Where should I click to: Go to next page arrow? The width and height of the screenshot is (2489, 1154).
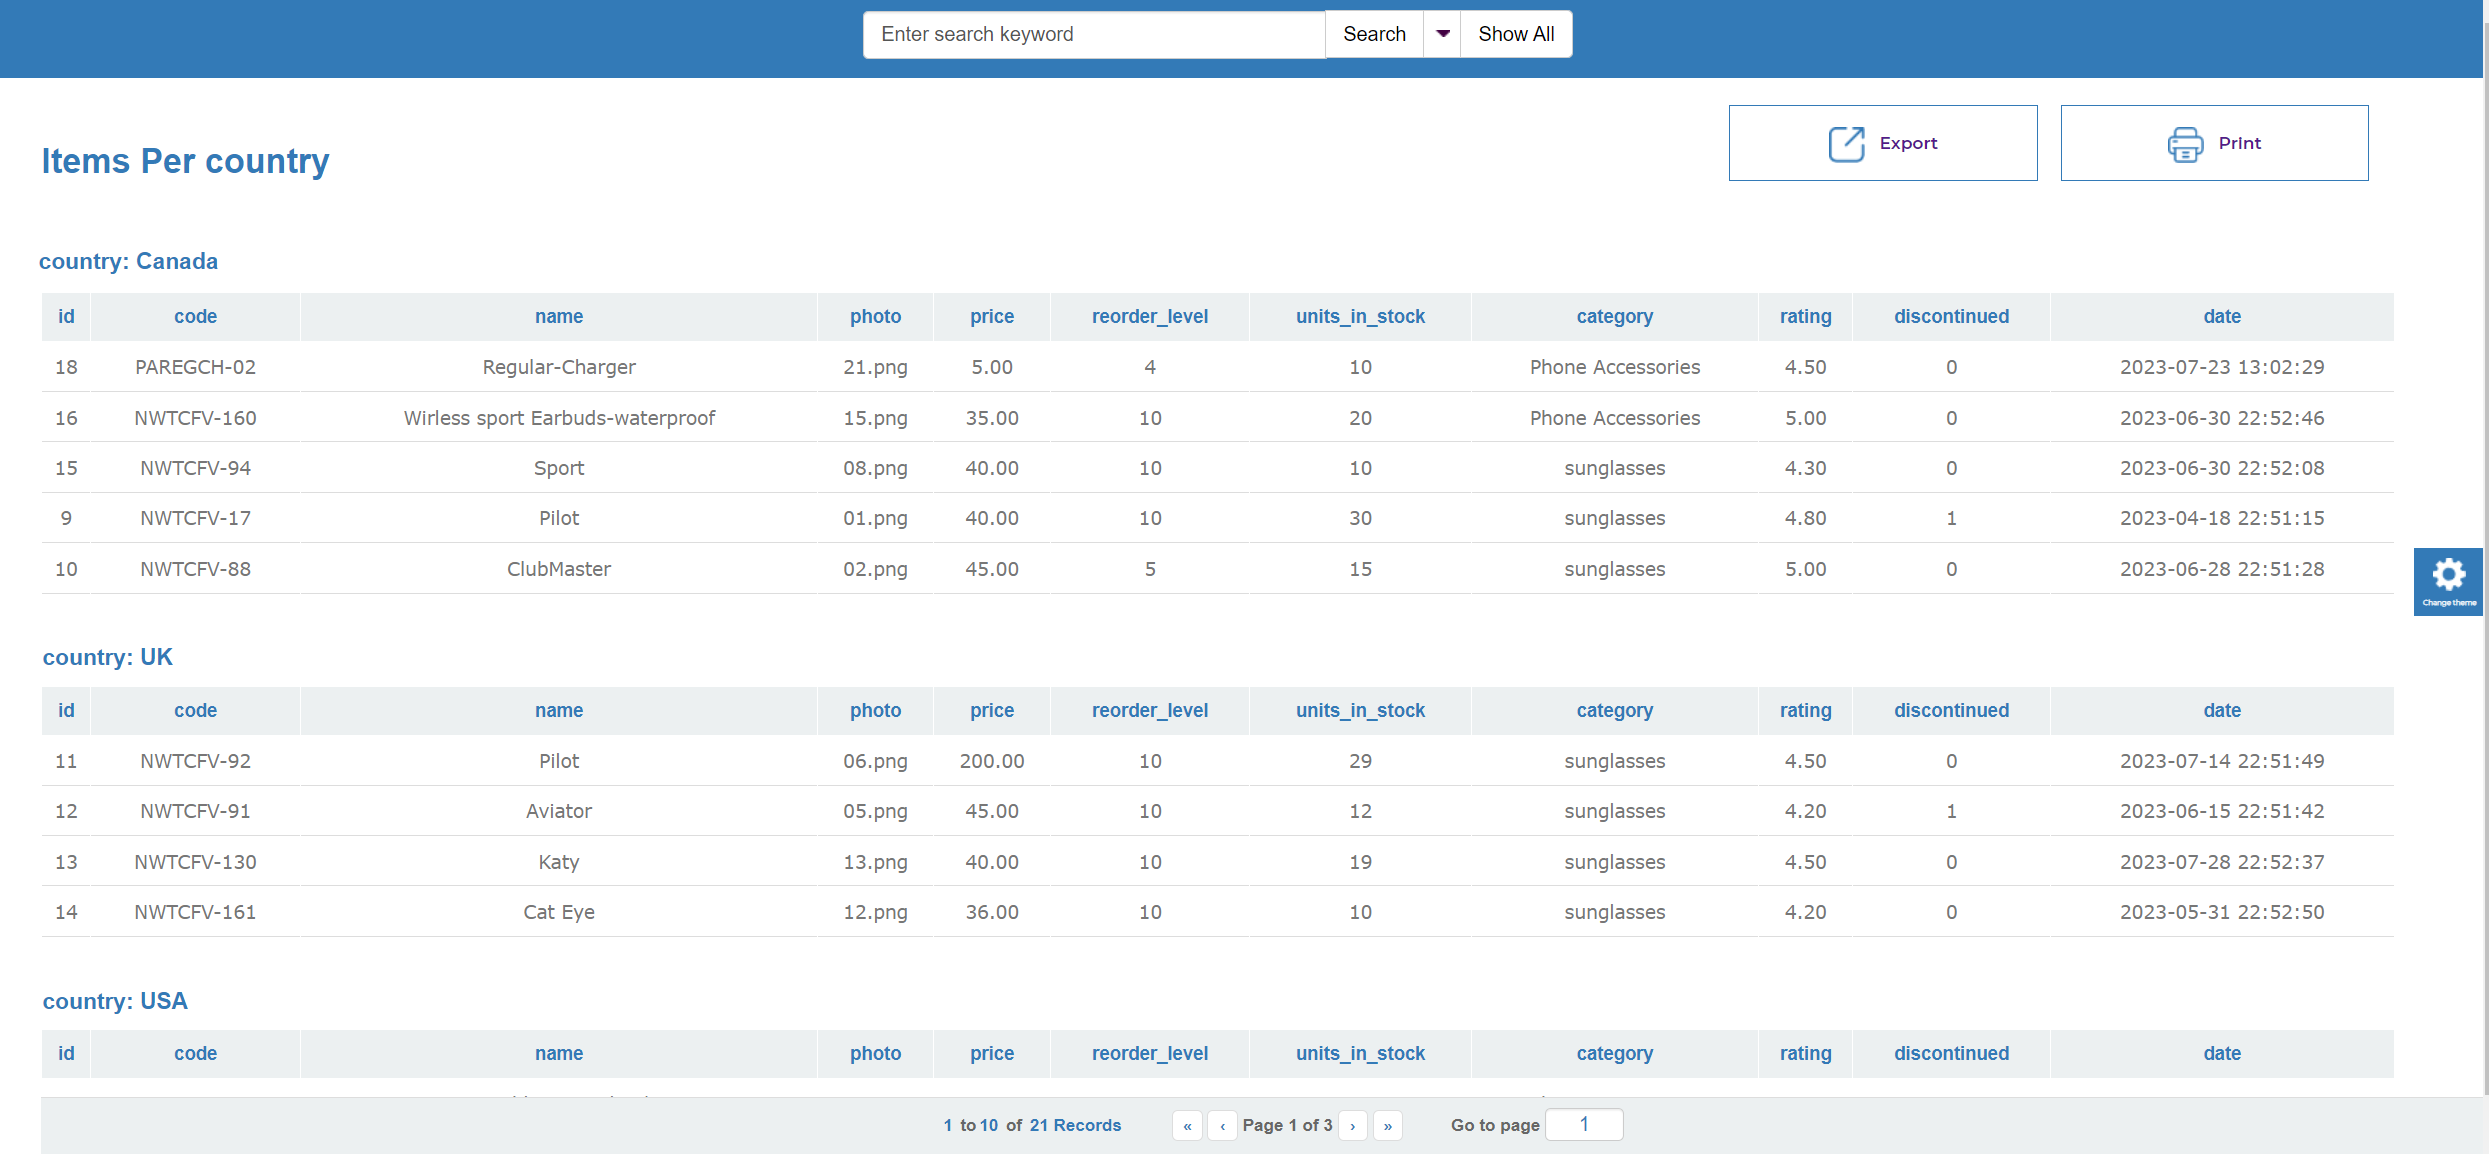[1353, 1126]
